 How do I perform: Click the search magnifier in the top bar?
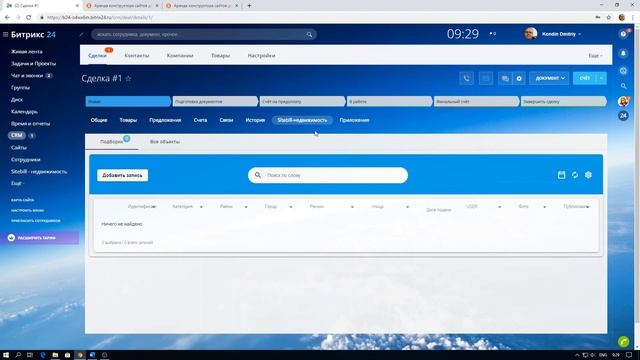coord(309,35)
